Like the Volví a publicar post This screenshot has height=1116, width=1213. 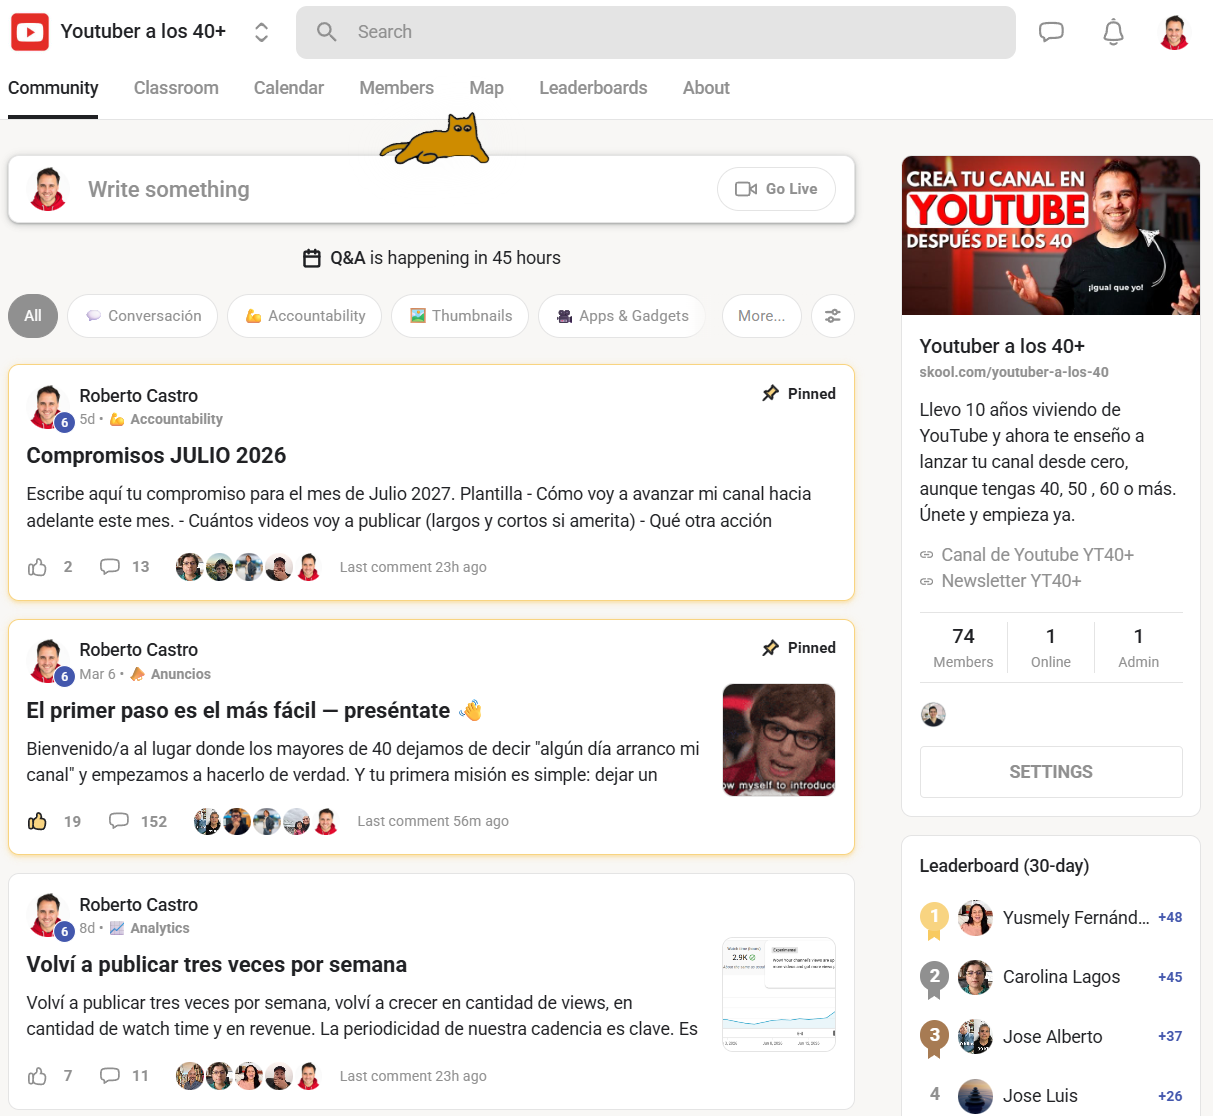37,1076
